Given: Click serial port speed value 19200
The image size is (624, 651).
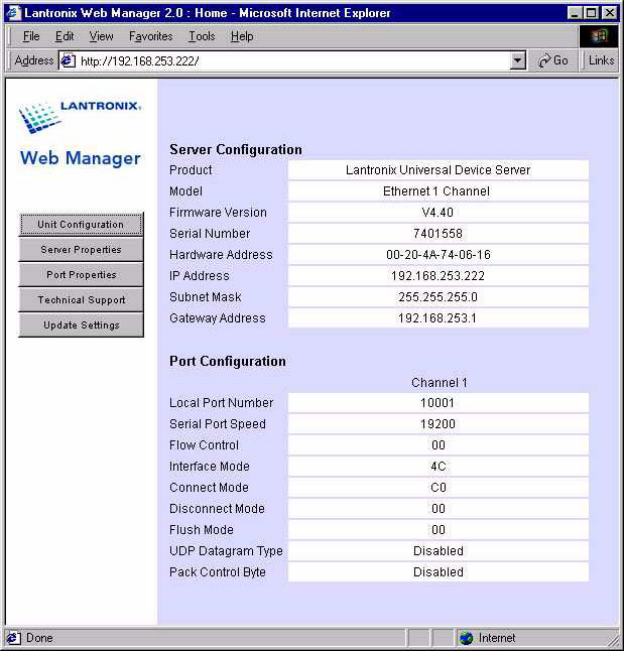Looking at the screenshot, I should [x=438, y=424].
